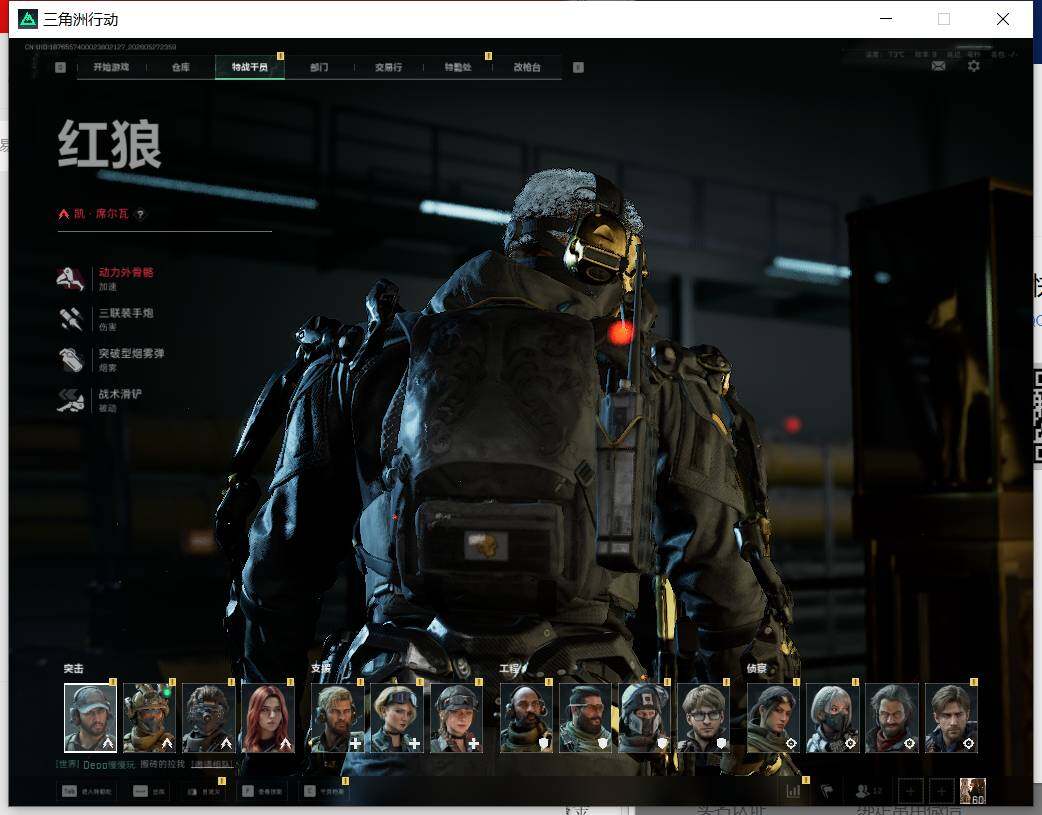Screen dimensions: 1042x815
Task: Go to the 交易行 tab
Action: click(388, 67)
